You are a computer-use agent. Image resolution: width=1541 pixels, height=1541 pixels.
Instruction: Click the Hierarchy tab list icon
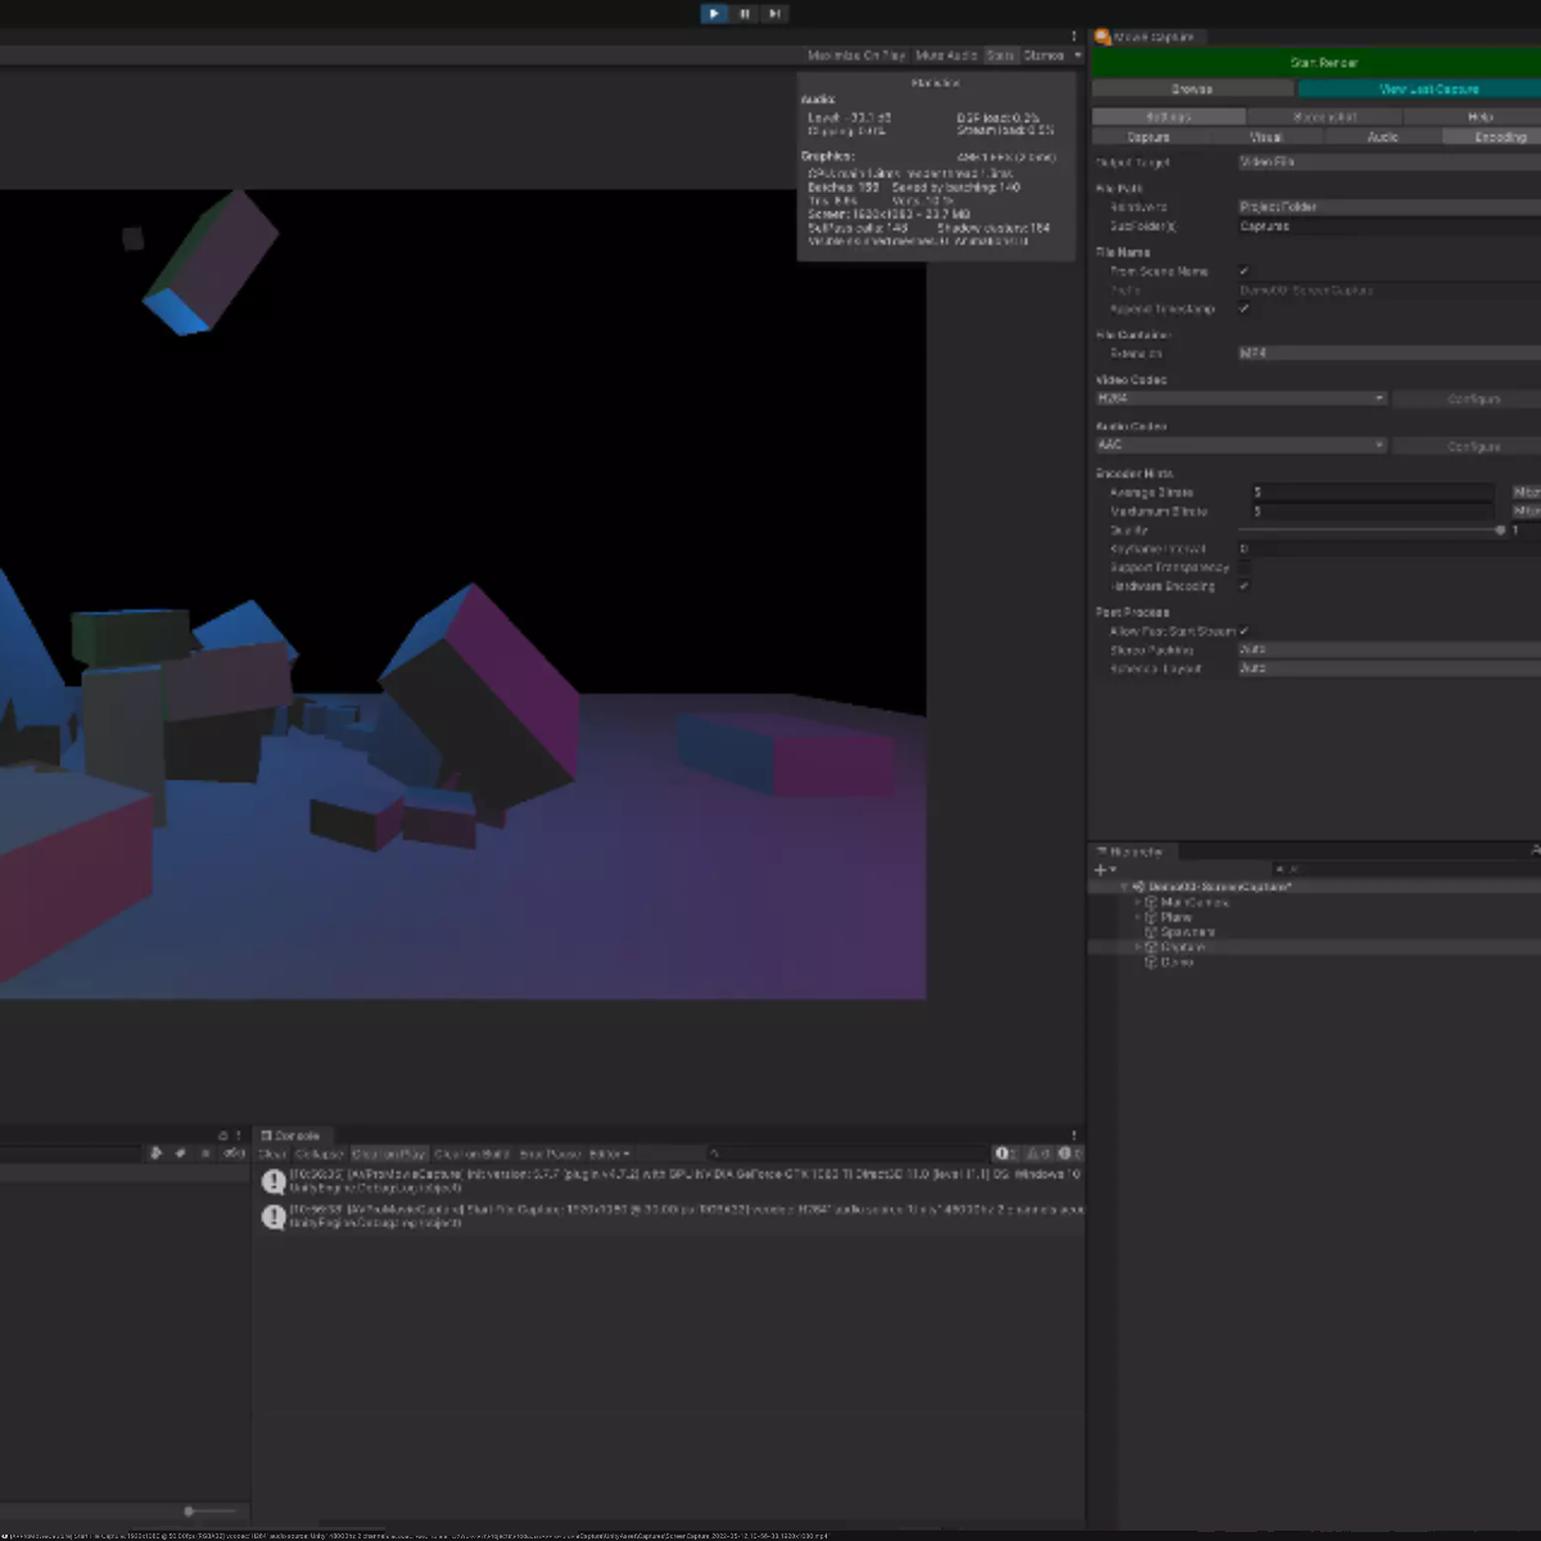[x=1102, y=852]
